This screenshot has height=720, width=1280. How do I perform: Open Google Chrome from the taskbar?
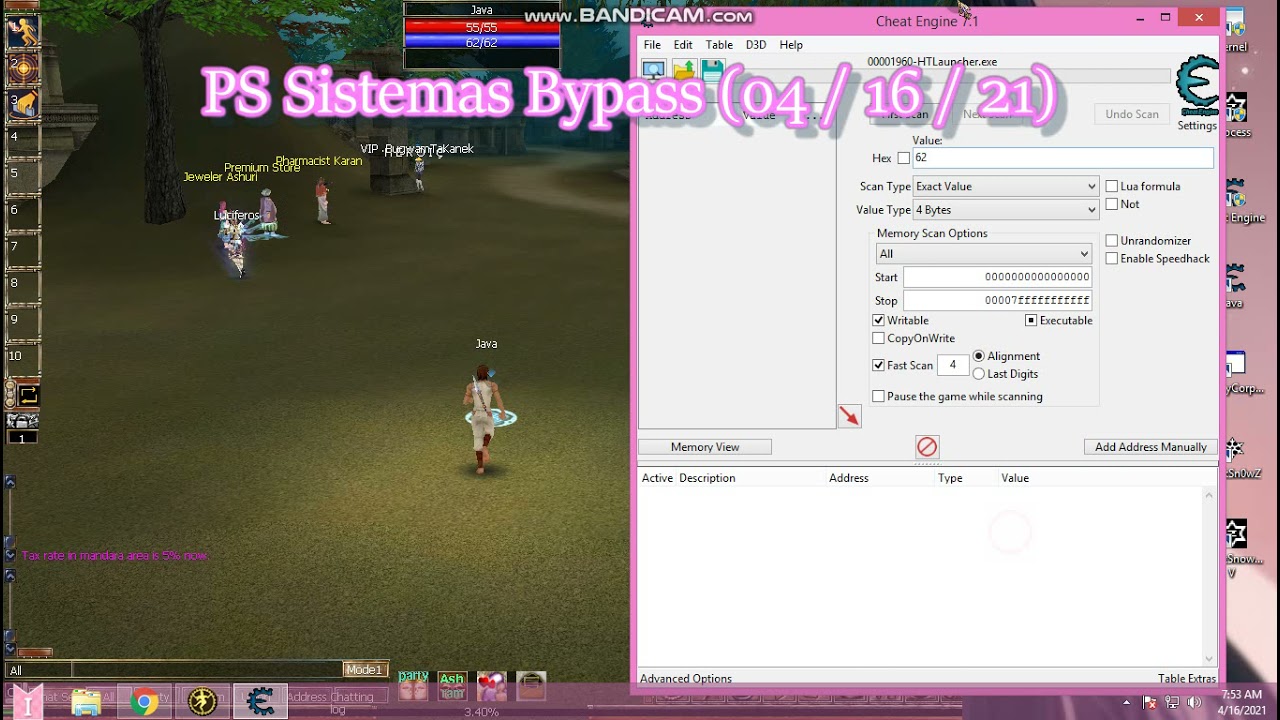[x=144, y=702]
